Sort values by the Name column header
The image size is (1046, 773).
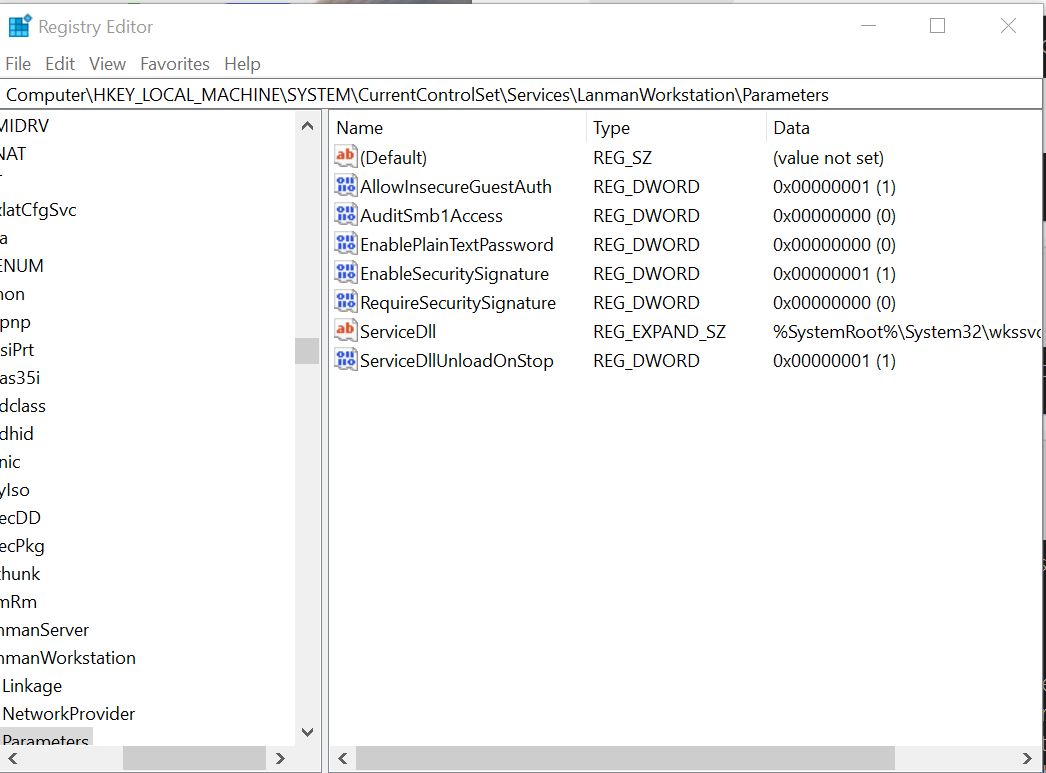(360, 128)
